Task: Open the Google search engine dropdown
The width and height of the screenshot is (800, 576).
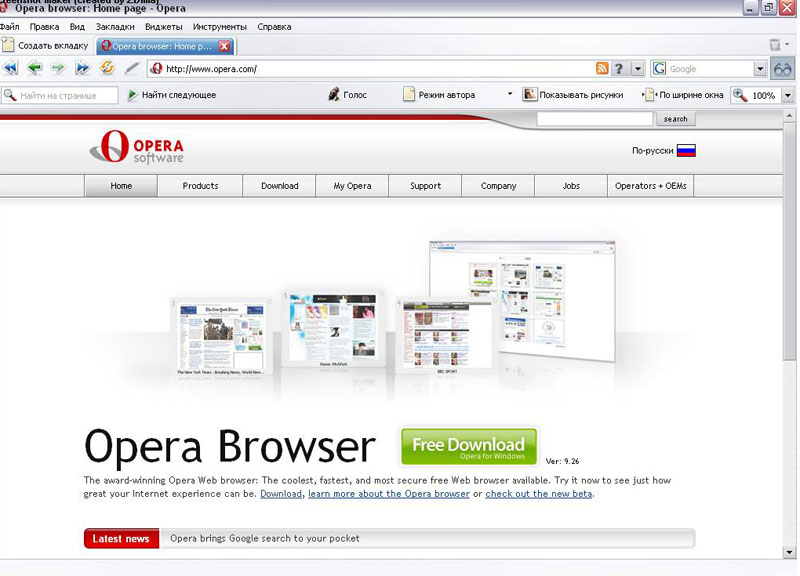Action: [x=760, y=68]
